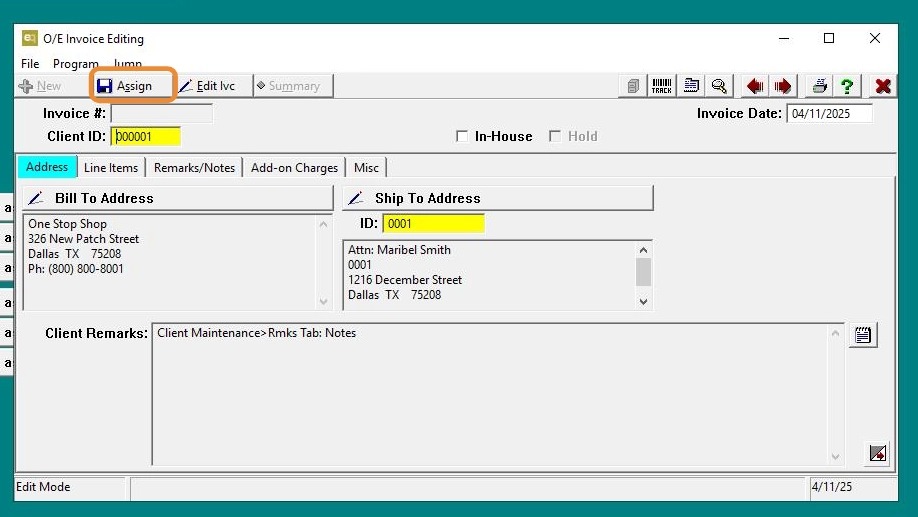
Task: Click the Invoice Date field
Action: (830, 113)
